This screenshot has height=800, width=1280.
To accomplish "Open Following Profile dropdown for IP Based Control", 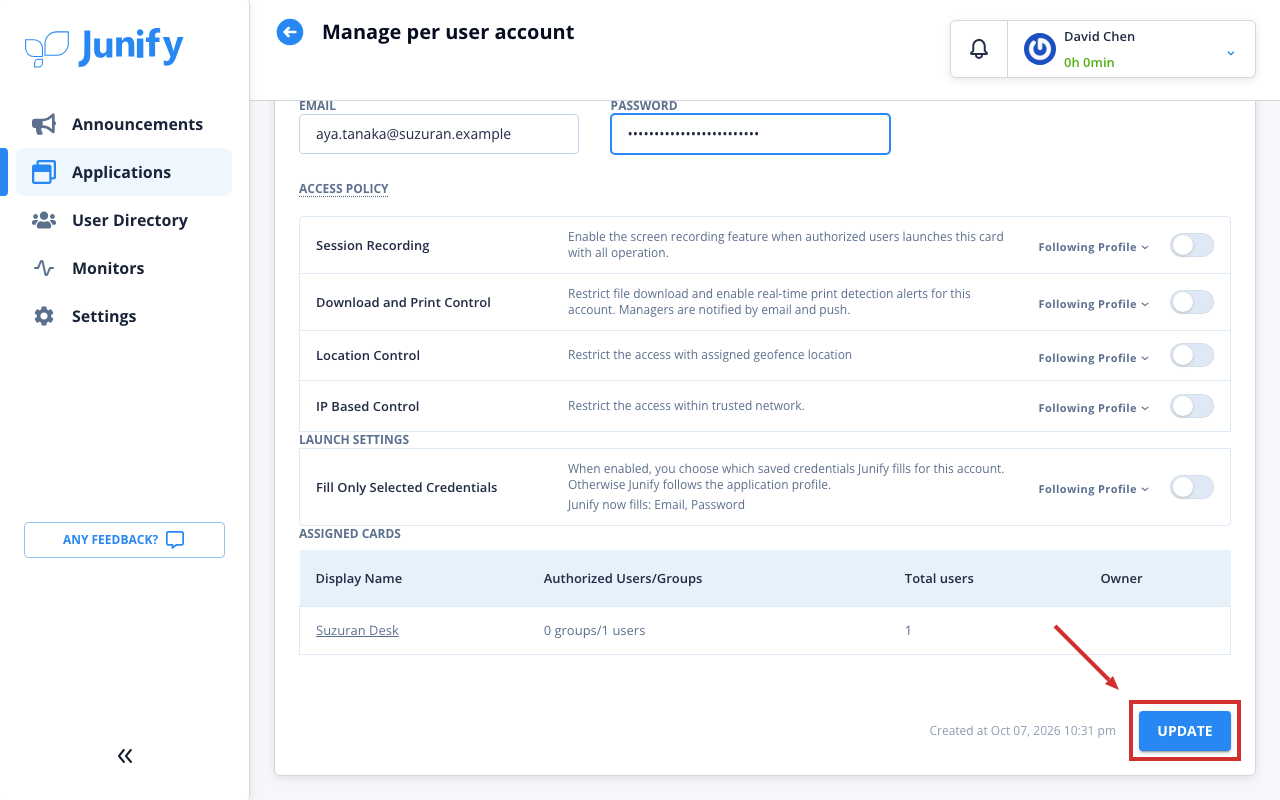I will pos(1093,408).
